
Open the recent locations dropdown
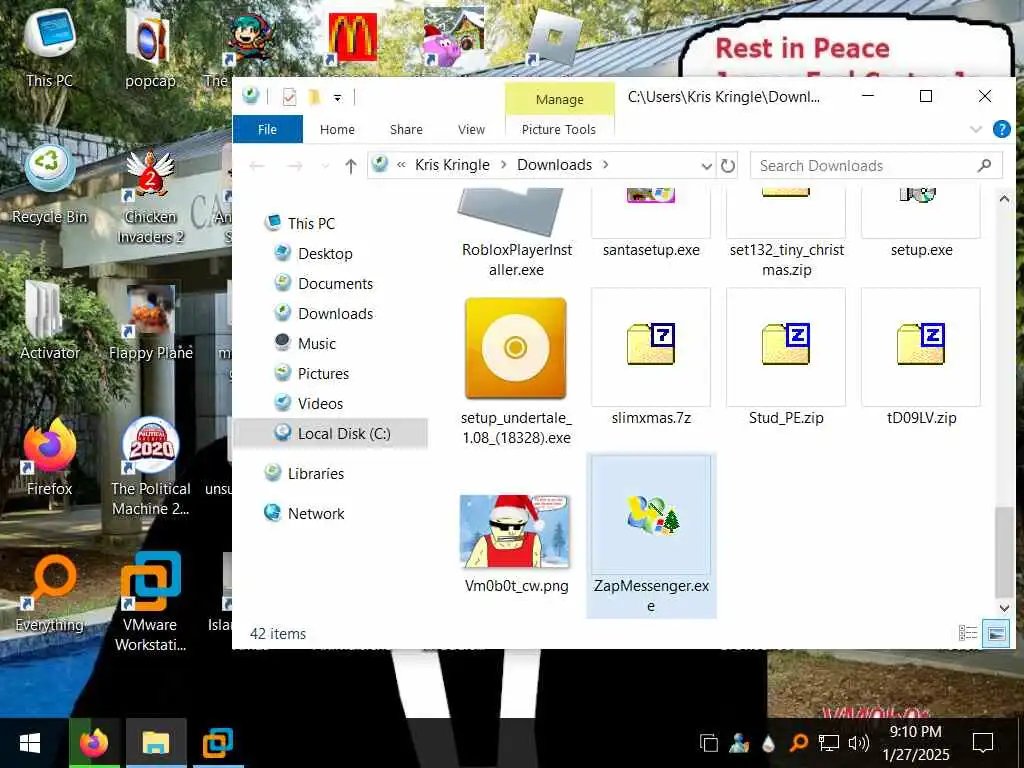pos(325,166)
